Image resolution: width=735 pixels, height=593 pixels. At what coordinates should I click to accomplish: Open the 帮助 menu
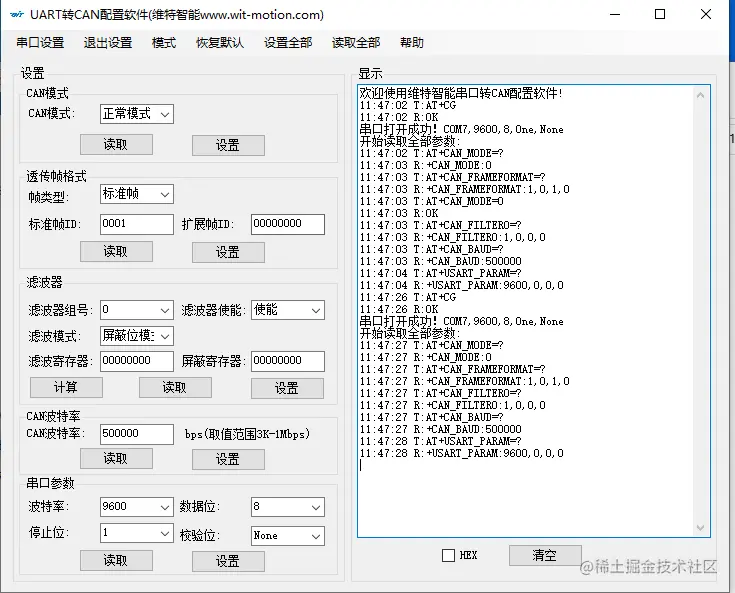tap(412, 43)
